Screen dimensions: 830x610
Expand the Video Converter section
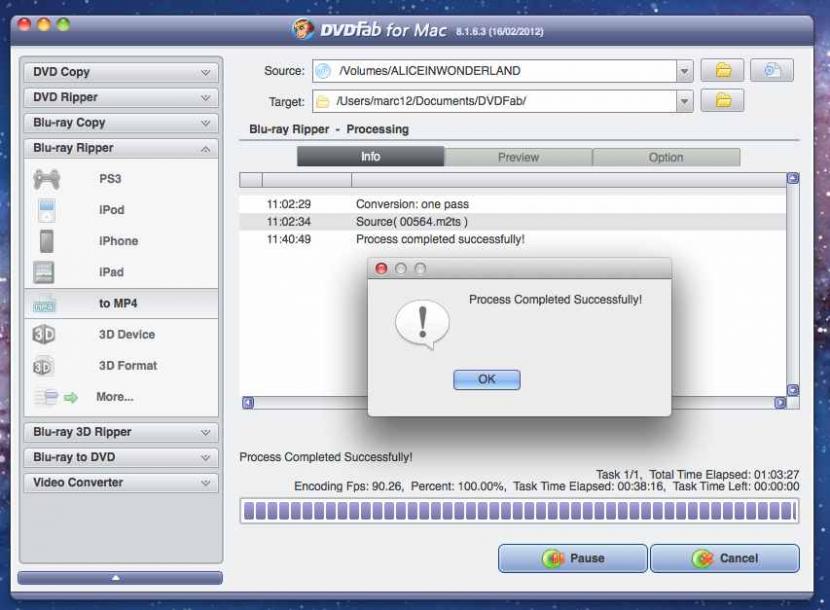tap(121, 483)
